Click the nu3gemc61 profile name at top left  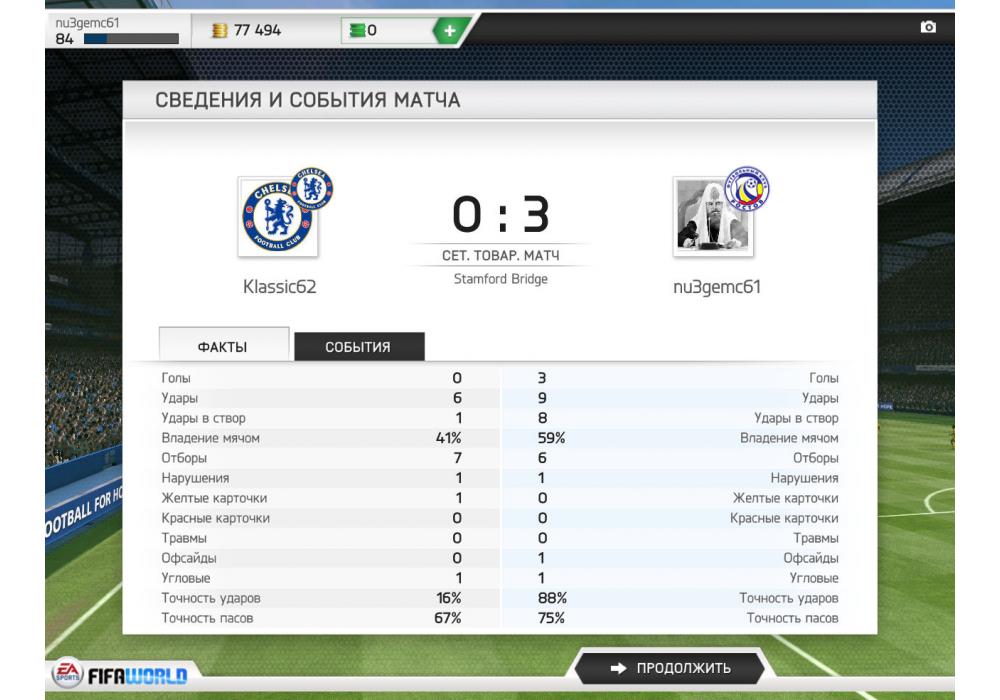[x=87, y=23]
